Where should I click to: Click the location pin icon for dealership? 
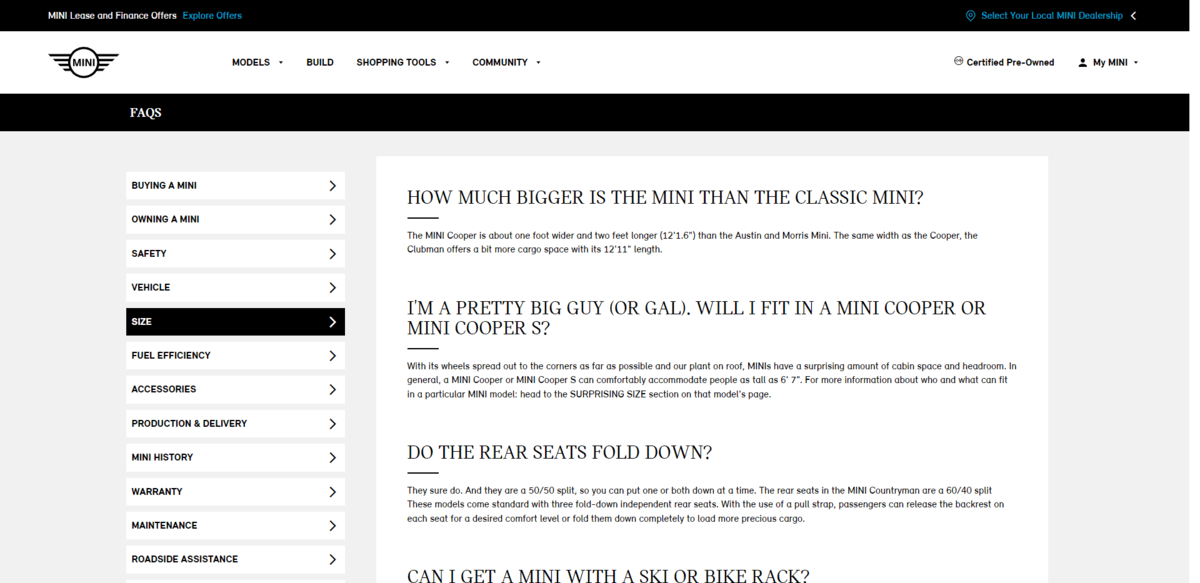(970, 16)
